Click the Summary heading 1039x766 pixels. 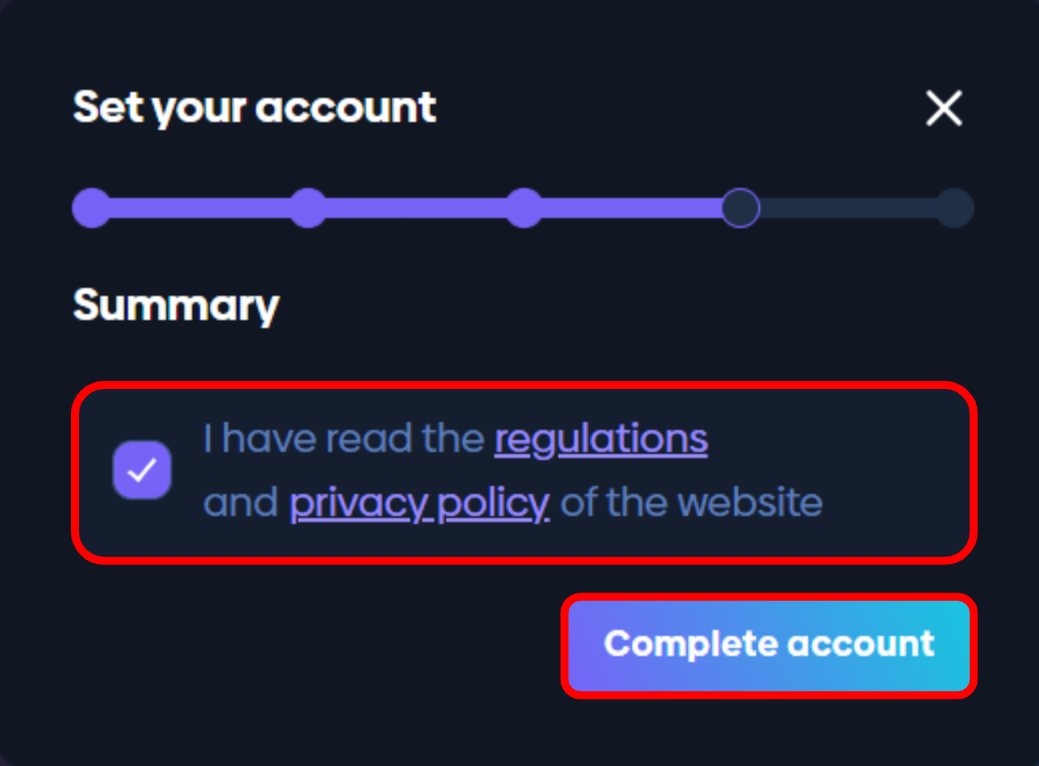[x=176, y=305]
